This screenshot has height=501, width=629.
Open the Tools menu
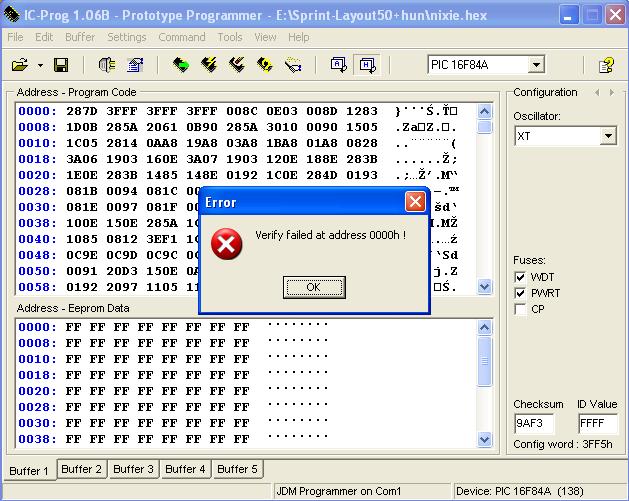[x=230, y=37]
